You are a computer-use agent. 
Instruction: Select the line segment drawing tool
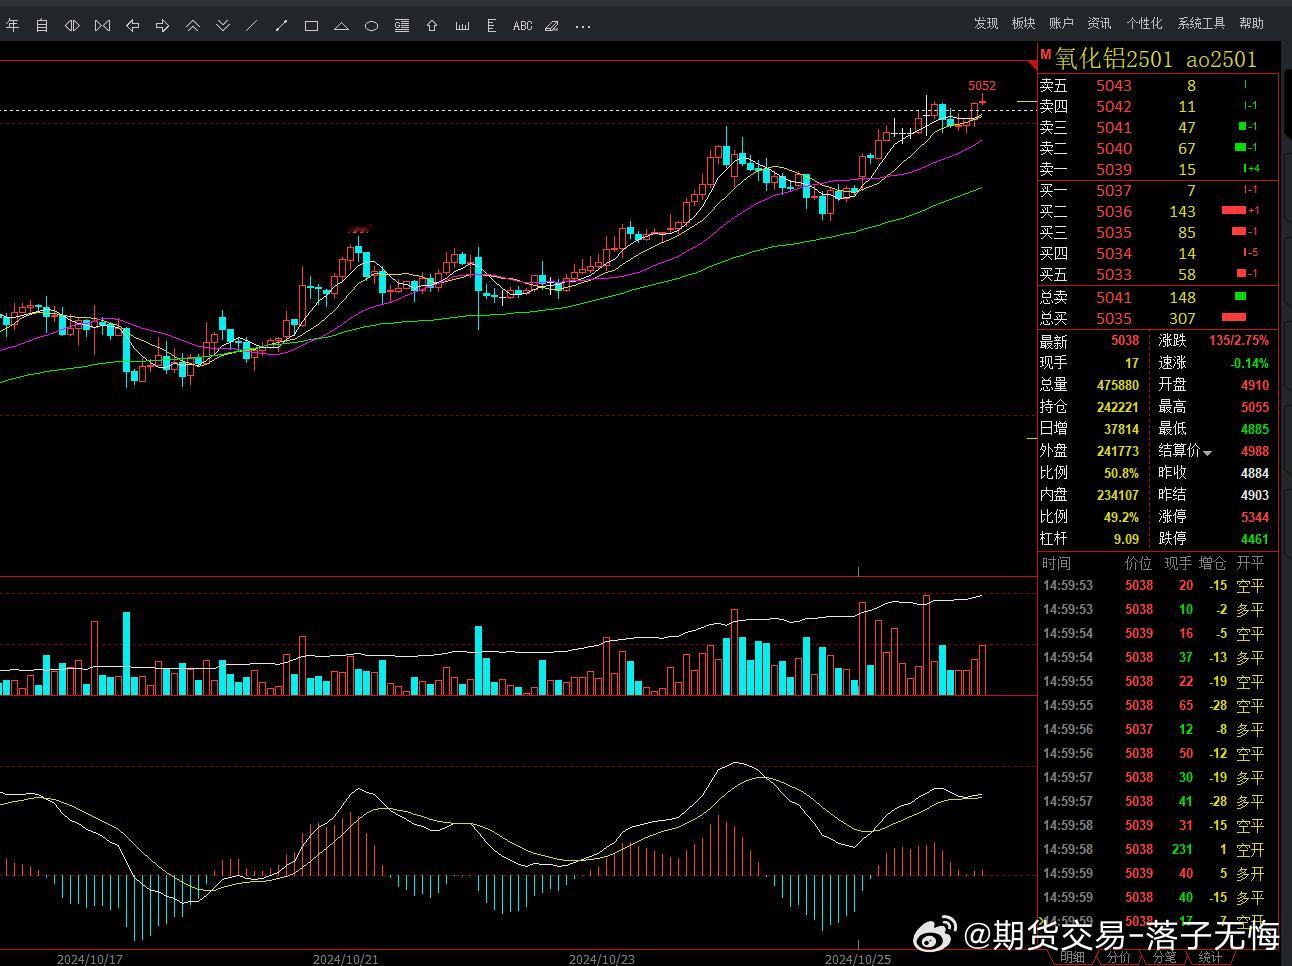click(x=281, y=25)
